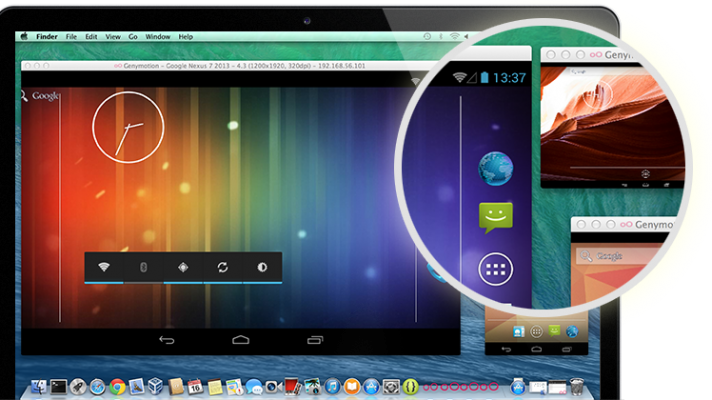Click the 13:37 clock in magnified status bar
The height and width of the screenshot is (400, 712).
509,78
